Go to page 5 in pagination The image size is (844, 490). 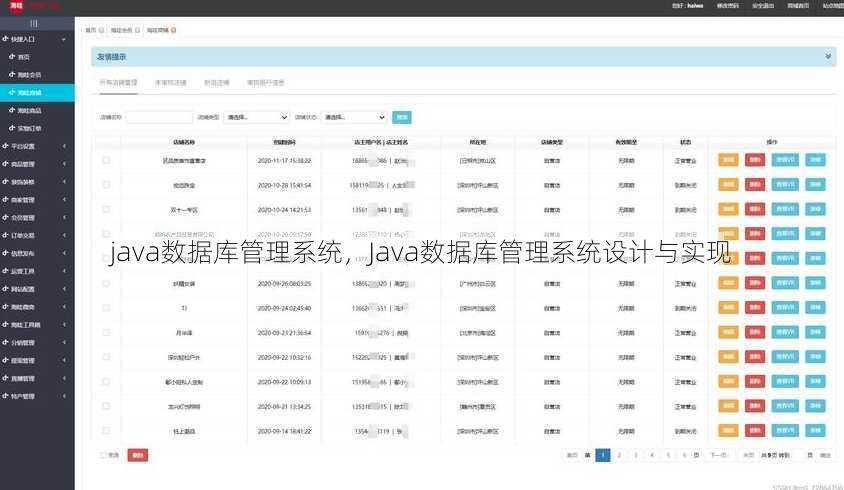pyautogui.click(x=668, y=455)
